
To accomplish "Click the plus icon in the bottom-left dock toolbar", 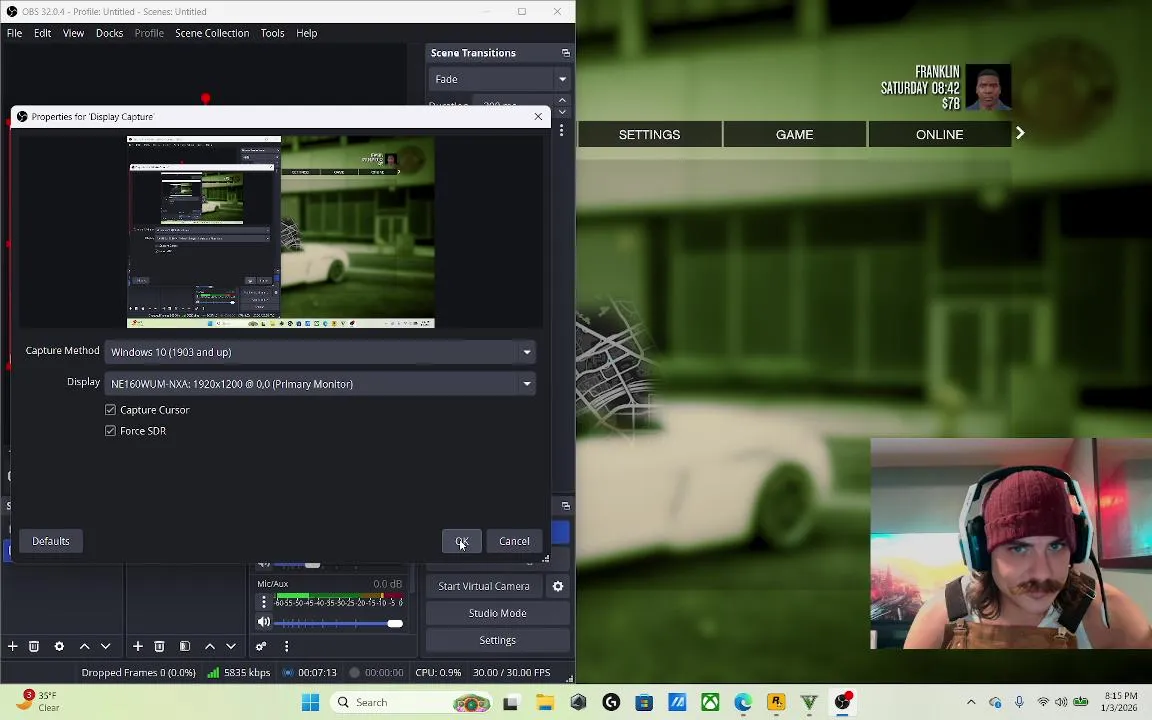I will (12, 646).
